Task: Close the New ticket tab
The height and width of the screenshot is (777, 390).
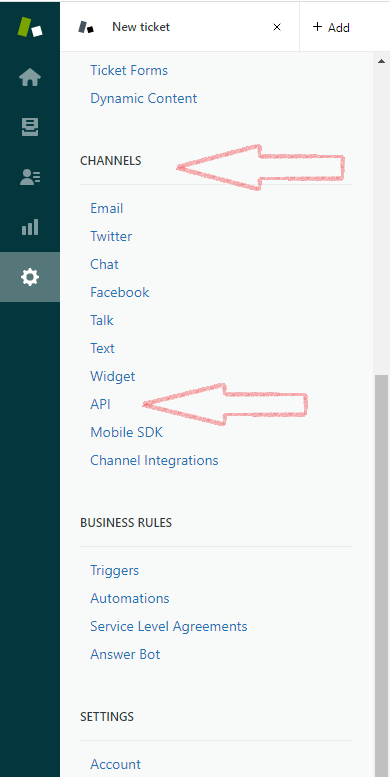Action: coord(277,27)
